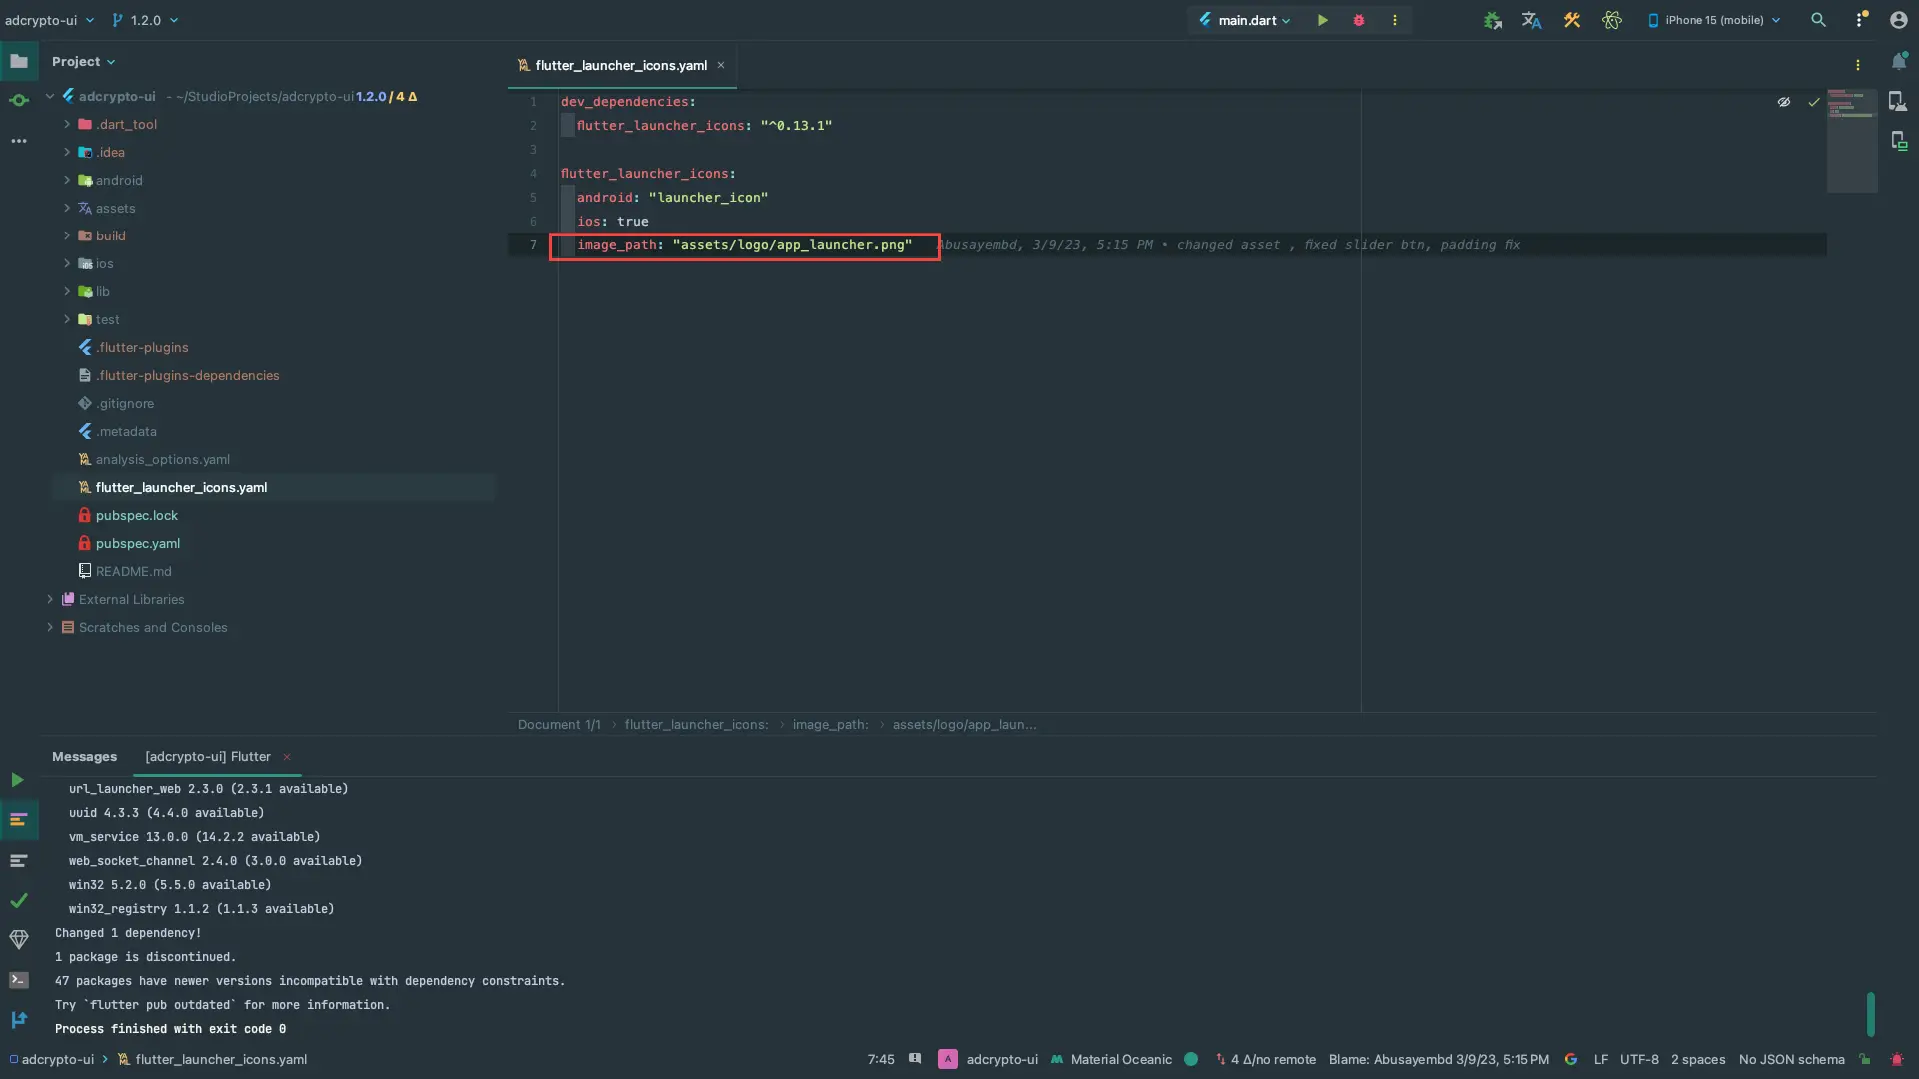
Task: Click the 2 spaces indent setting
Action: [1697, 1059]
